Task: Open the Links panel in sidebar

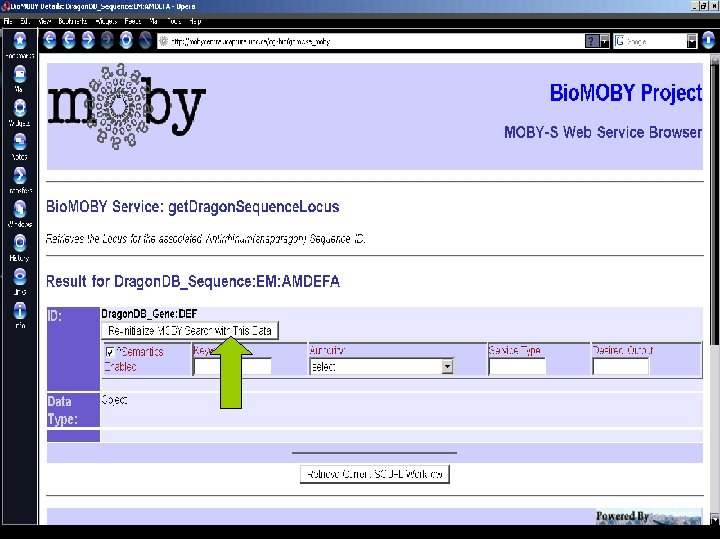Action: [19, 281]
